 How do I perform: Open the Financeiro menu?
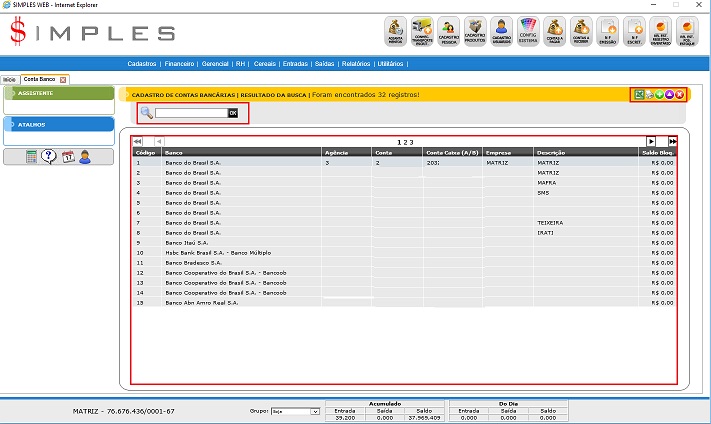coord(181,63)
